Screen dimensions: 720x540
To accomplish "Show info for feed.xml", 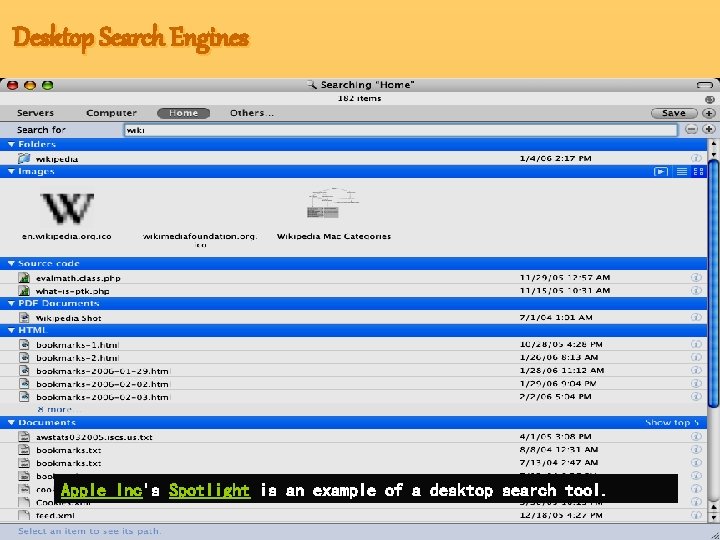I will (696, 515).
